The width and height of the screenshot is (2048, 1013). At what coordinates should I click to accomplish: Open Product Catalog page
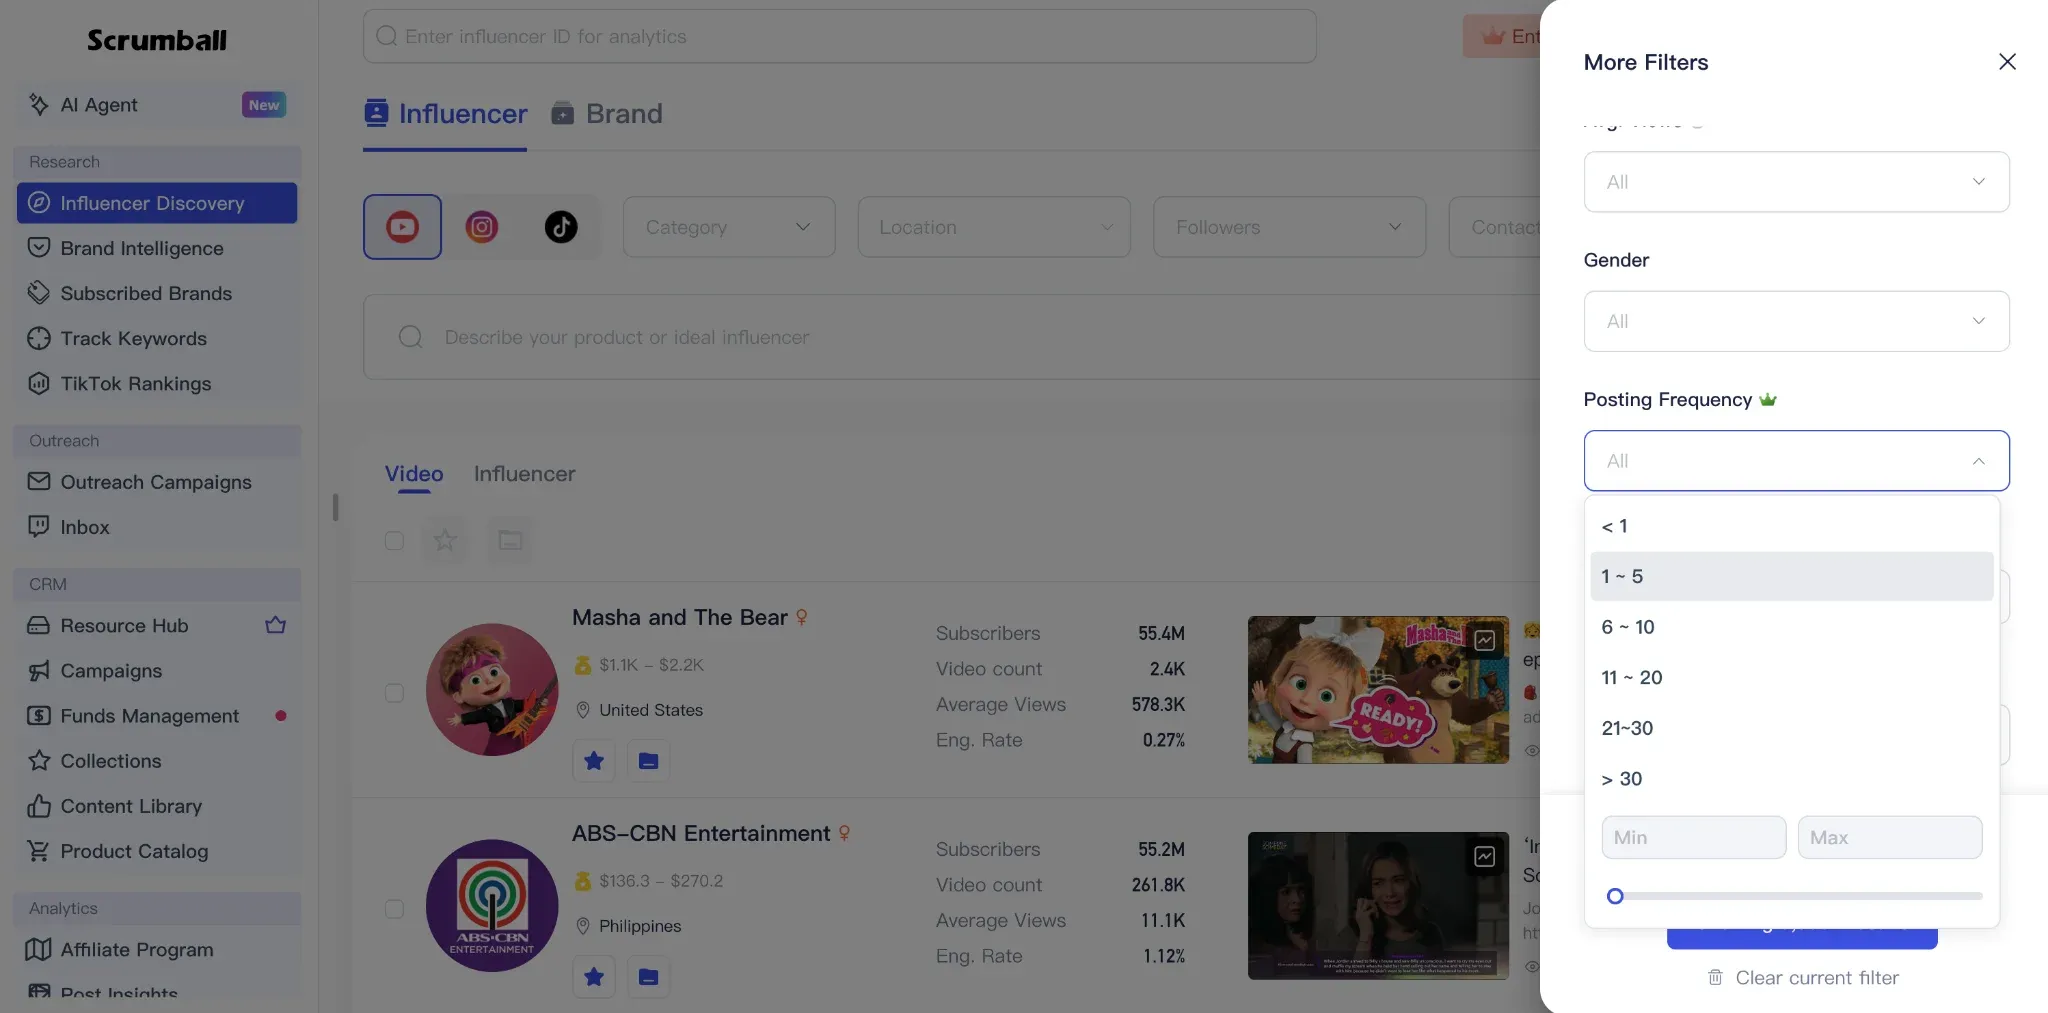[157, 851]
